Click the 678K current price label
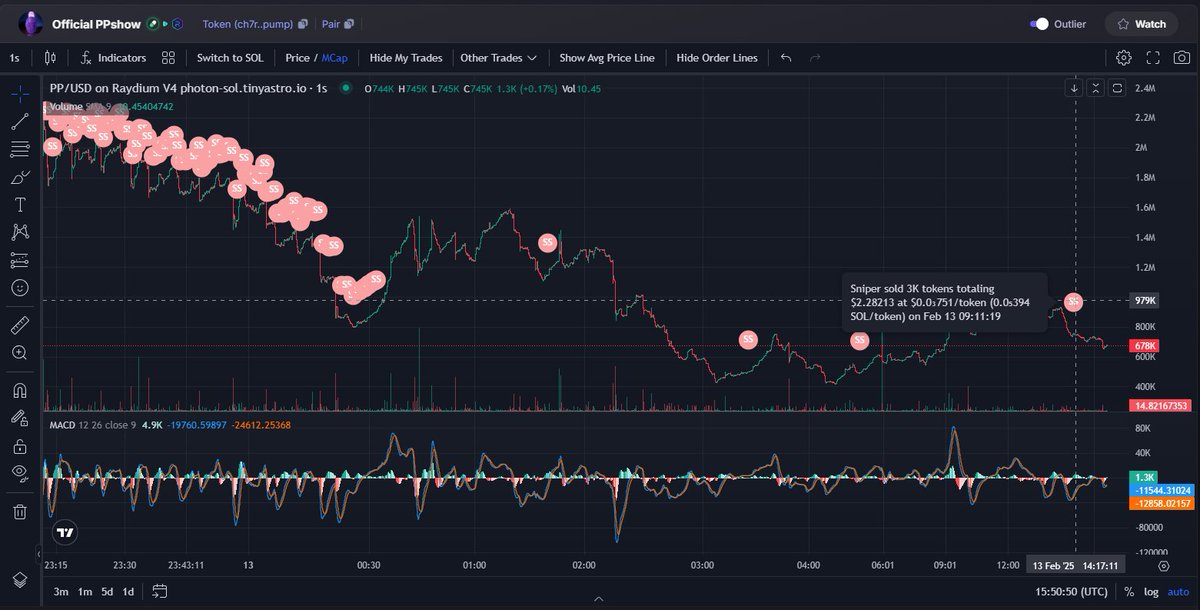The height and width of the screenshot is (610, 1200). [x=1145, y=346]
